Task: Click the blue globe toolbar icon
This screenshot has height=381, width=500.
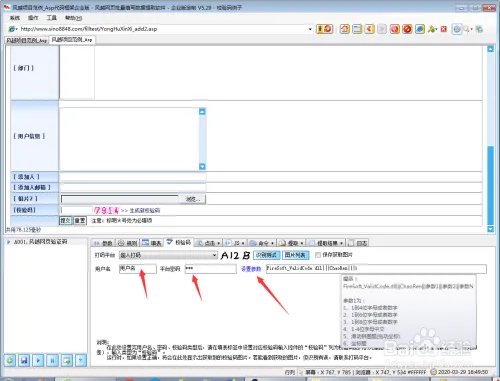Action: click(x=420, y=29)
